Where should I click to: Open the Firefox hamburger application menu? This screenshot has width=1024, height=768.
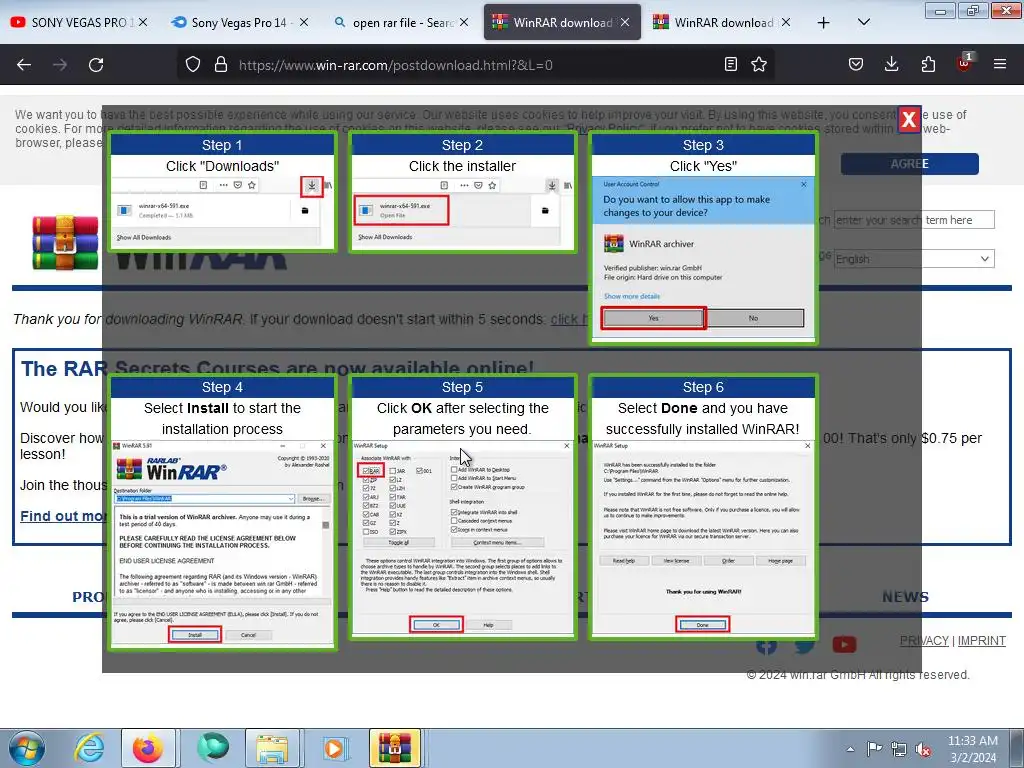point(1000,64)
